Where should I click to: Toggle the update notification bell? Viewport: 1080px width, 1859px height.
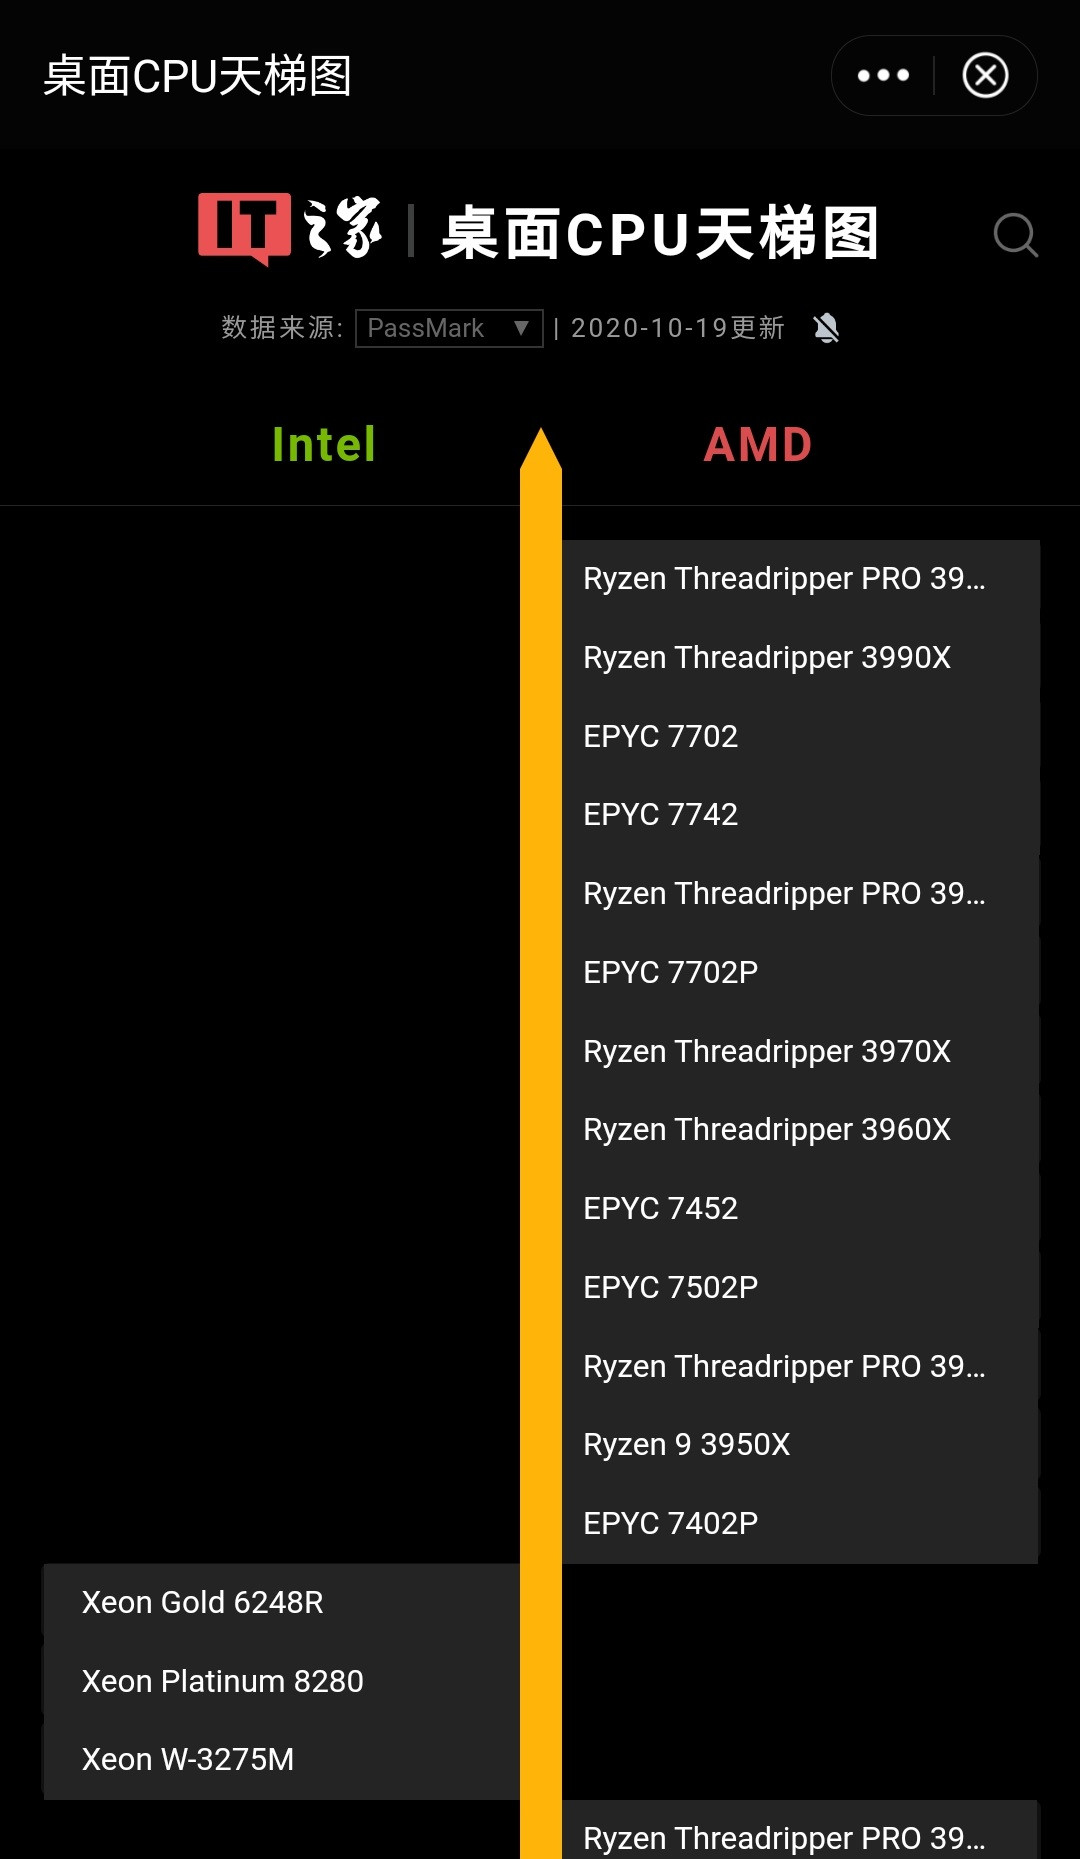point(826,328)
